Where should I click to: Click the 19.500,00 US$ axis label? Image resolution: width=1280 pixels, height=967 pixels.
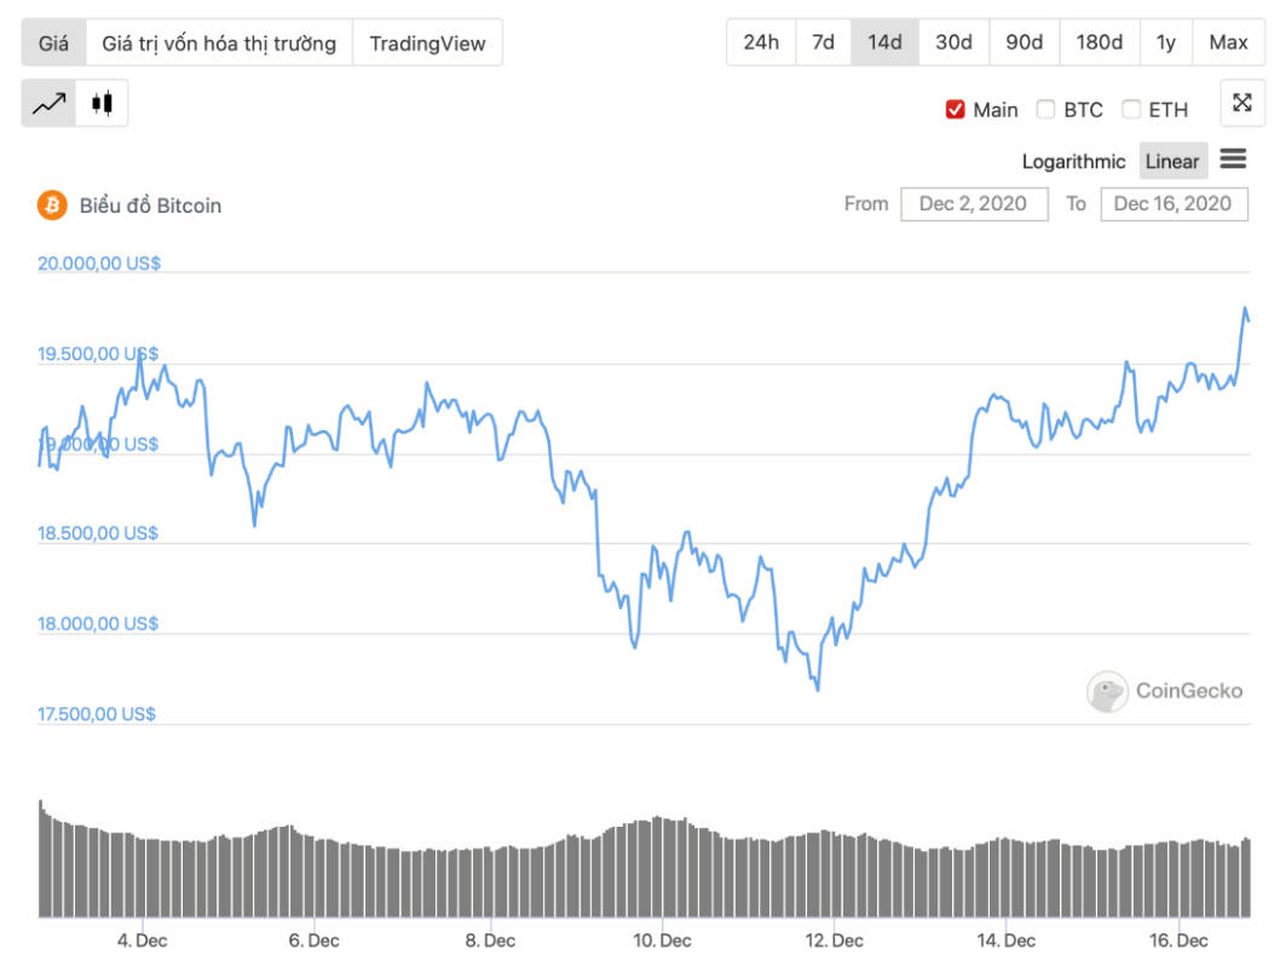click(x=98, y=354)
